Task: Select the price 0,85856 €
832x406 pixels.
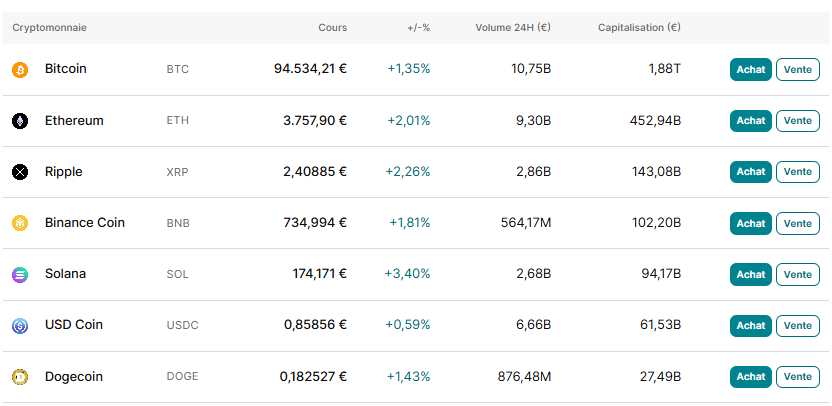Action: (316, 325)
